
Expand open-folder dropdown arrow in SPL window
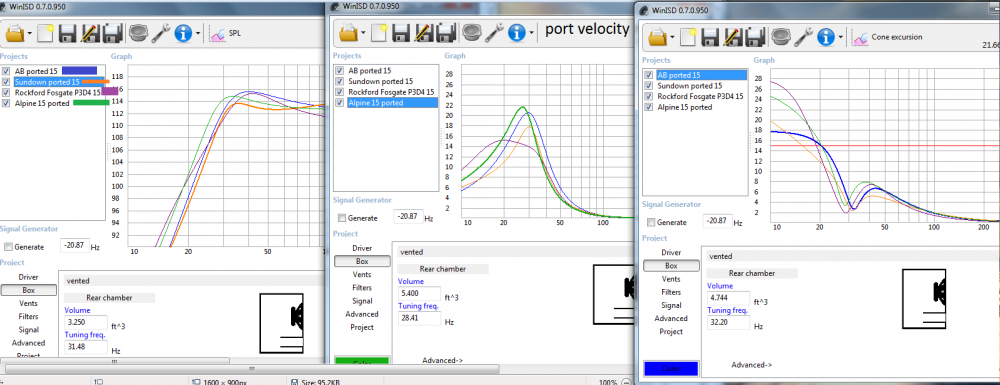point(30,34)
